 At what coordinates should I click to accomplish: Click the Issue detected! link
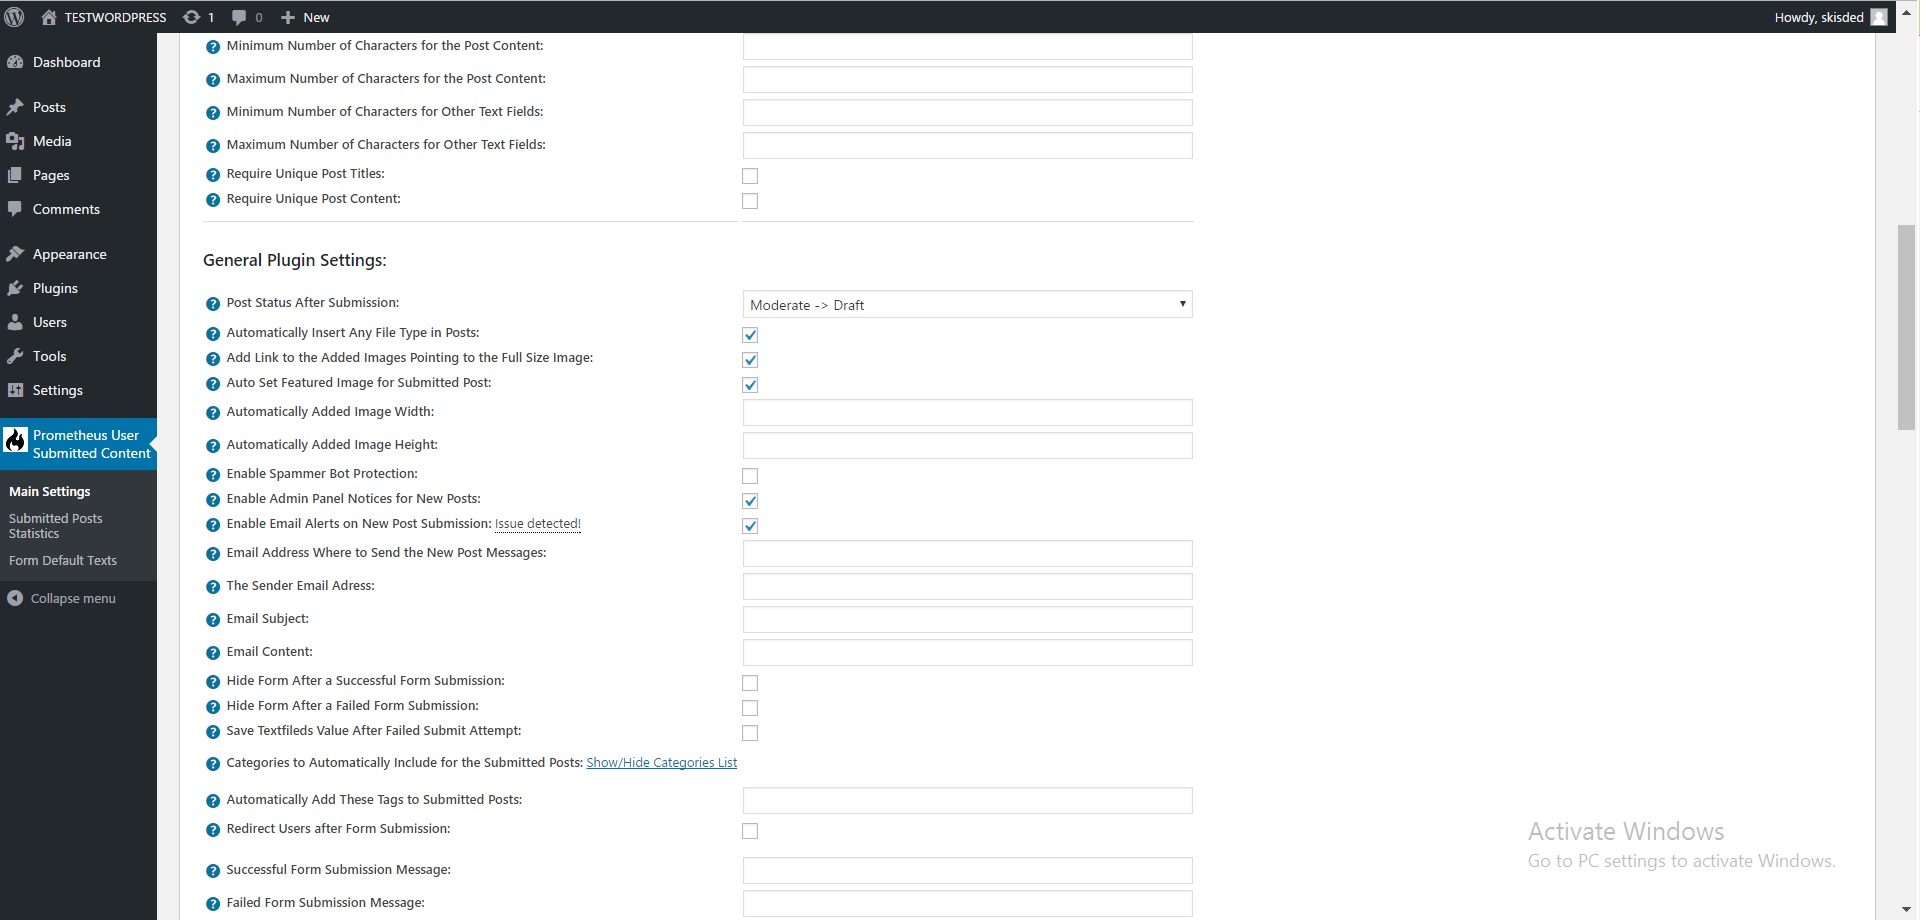(x=537, y=524)
